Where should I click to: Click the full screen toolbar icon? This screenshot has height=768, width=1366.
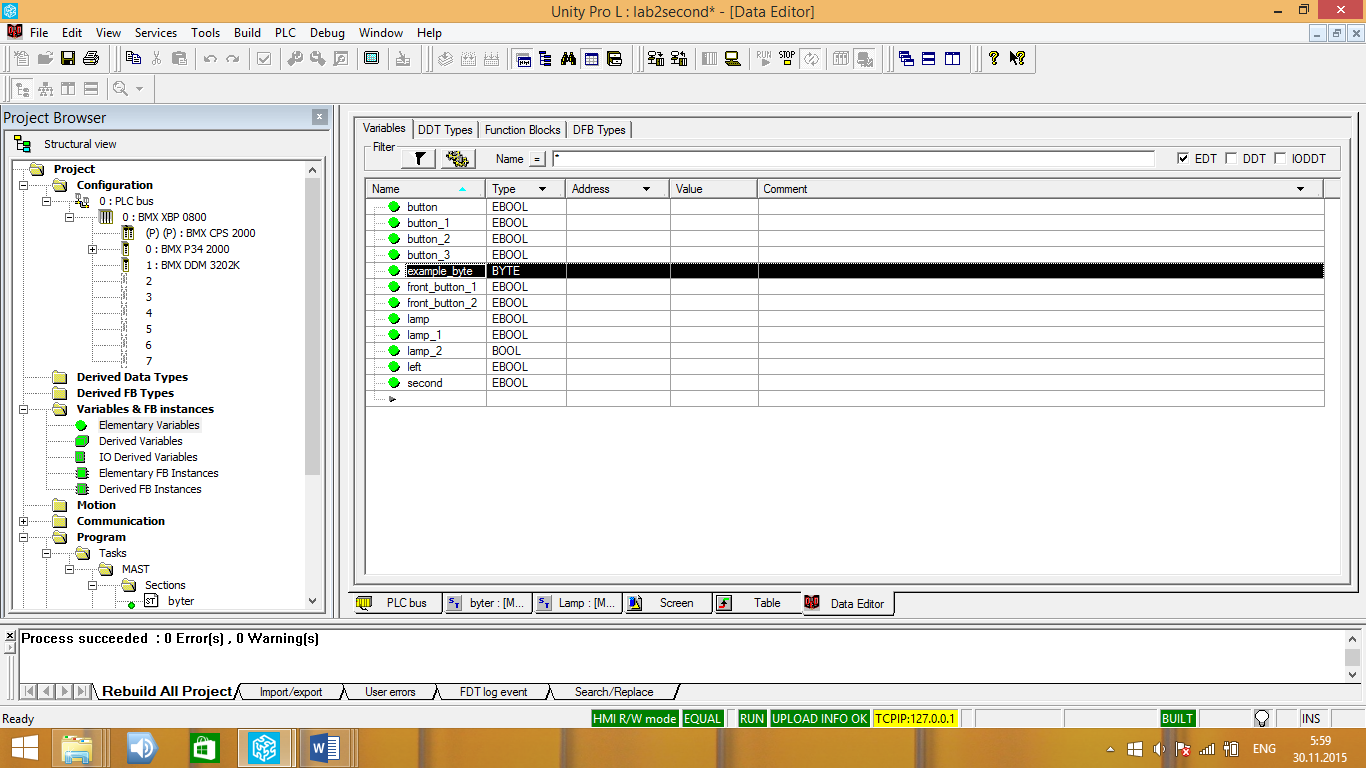pyautogui.click(x=372, y=58)
